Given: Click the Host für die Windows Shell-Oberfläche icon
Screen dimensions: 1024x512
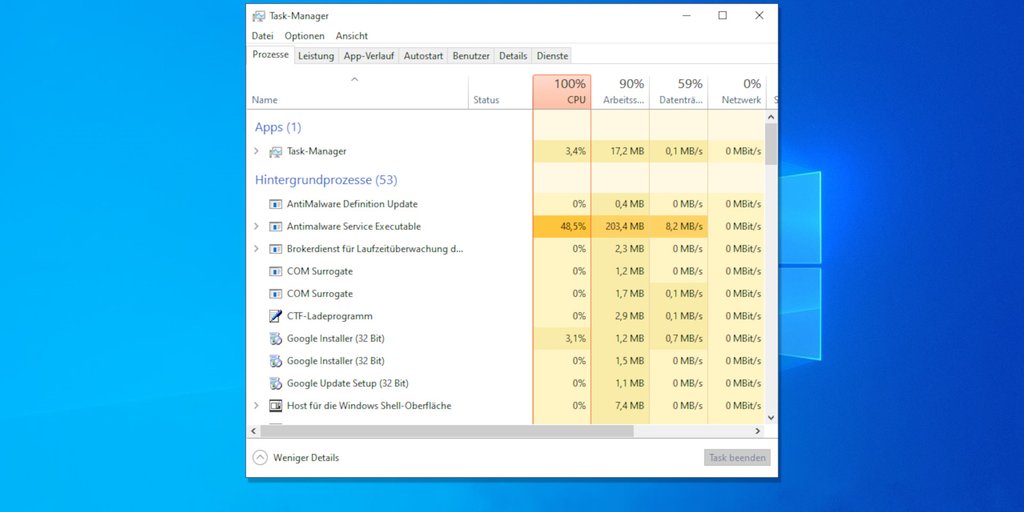Looking at the screenshot, I should point(276,406).
